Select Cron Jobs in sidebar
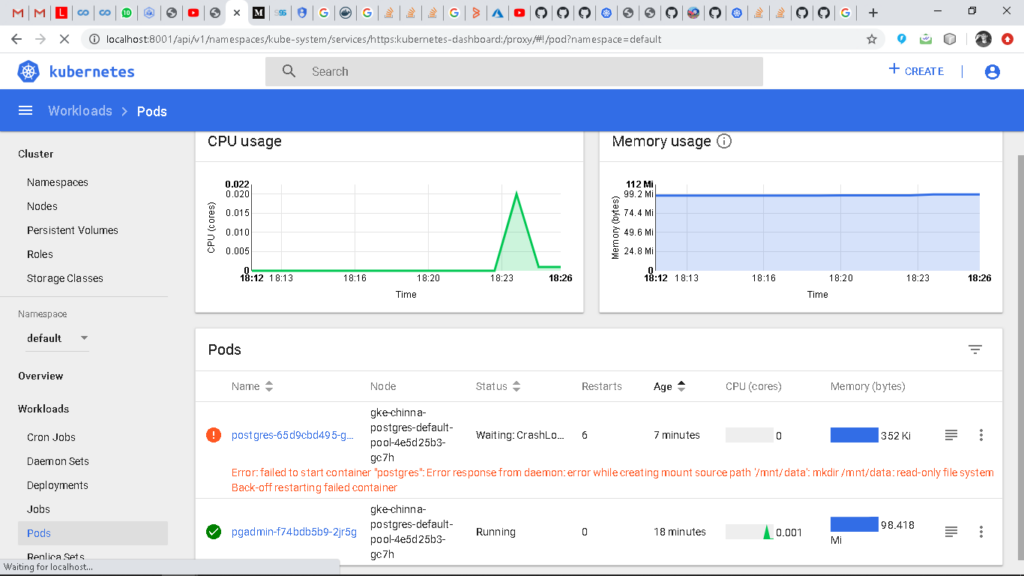The width and height of the screenshot is (1024, 576). pyautogui.click(x=51, y=437)
